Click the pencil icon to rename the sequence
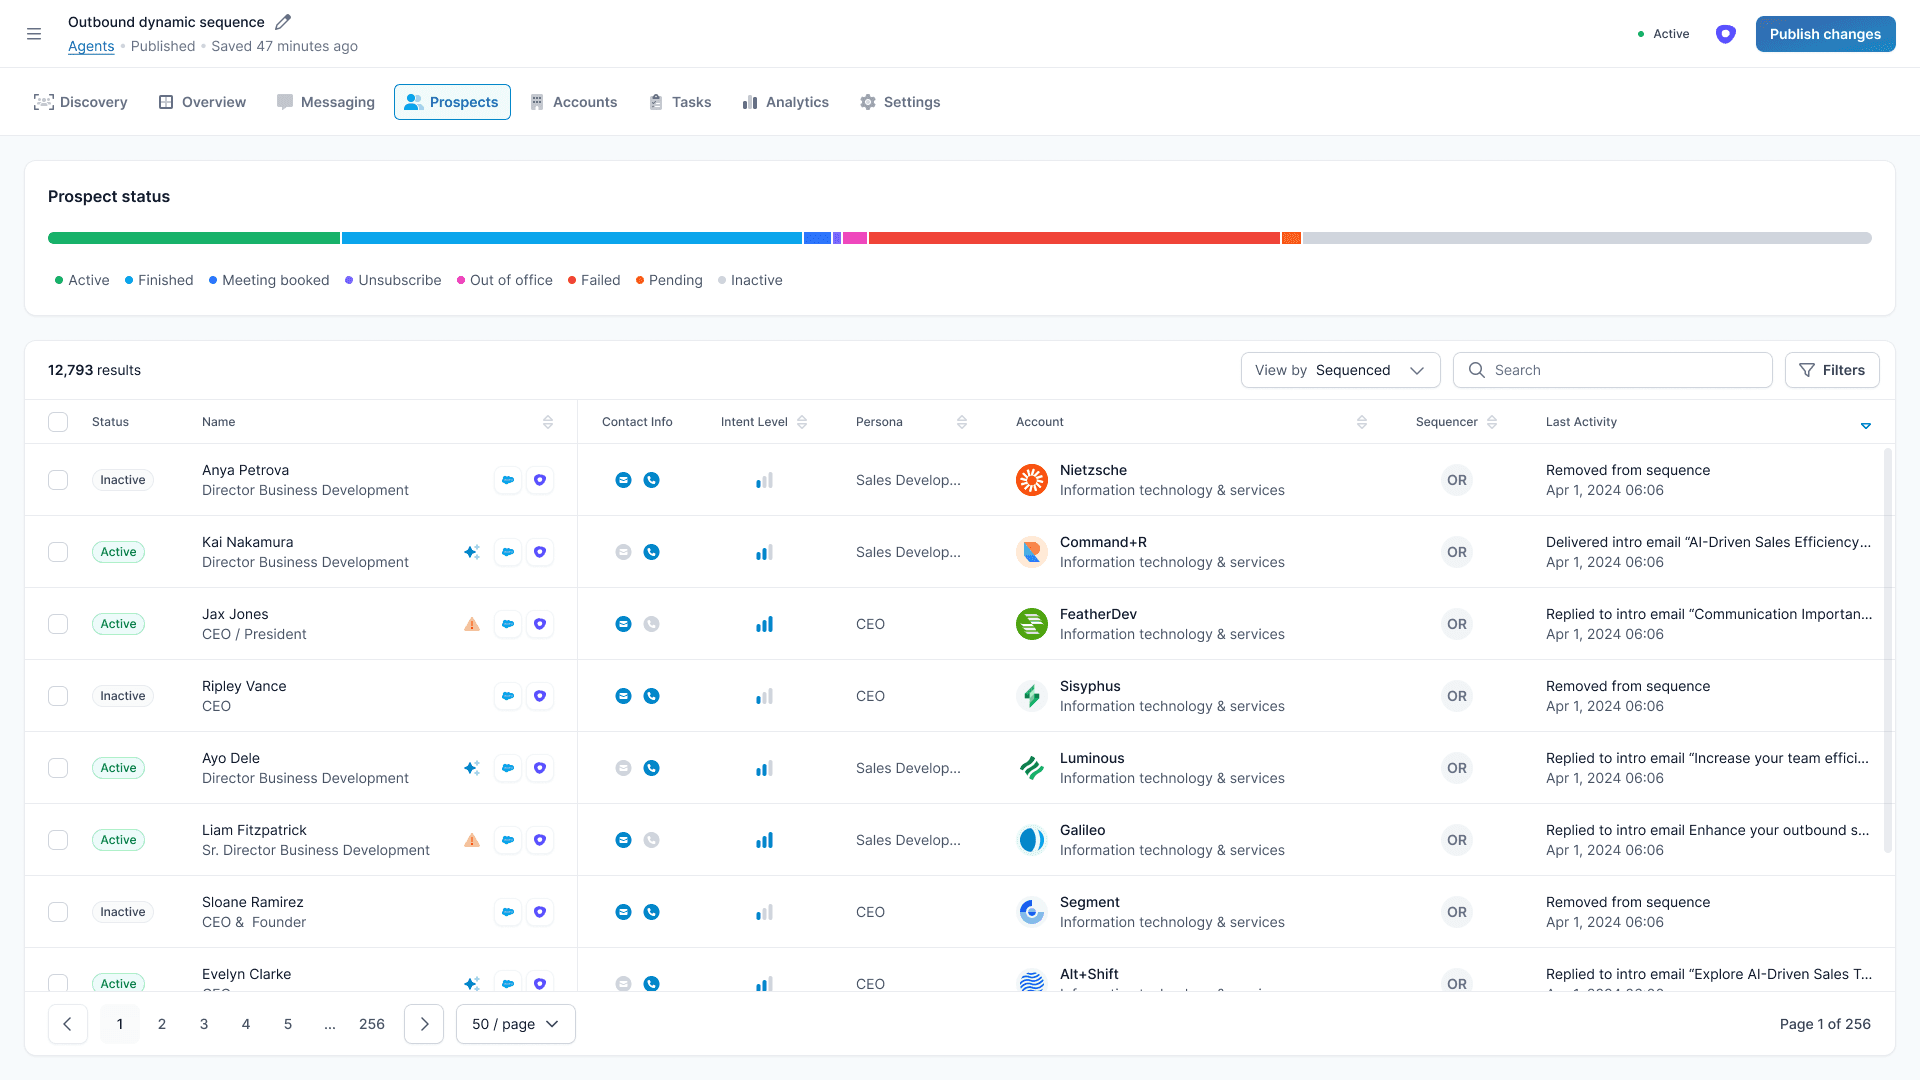 283,21
